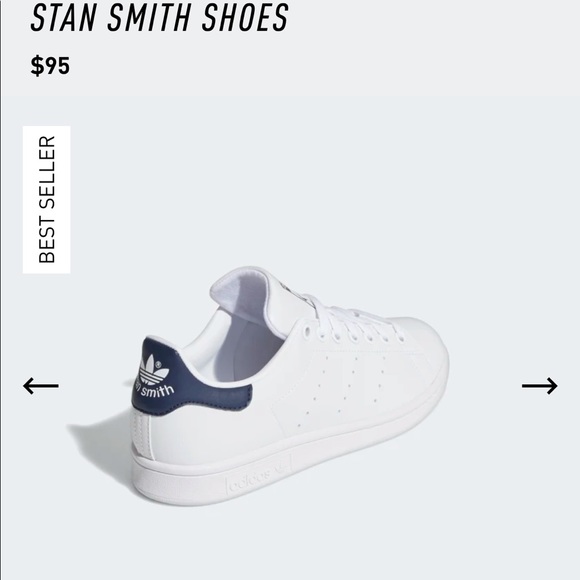
Task: Tap the adidas trefoil logo on heel
Action: pos(153,369)
